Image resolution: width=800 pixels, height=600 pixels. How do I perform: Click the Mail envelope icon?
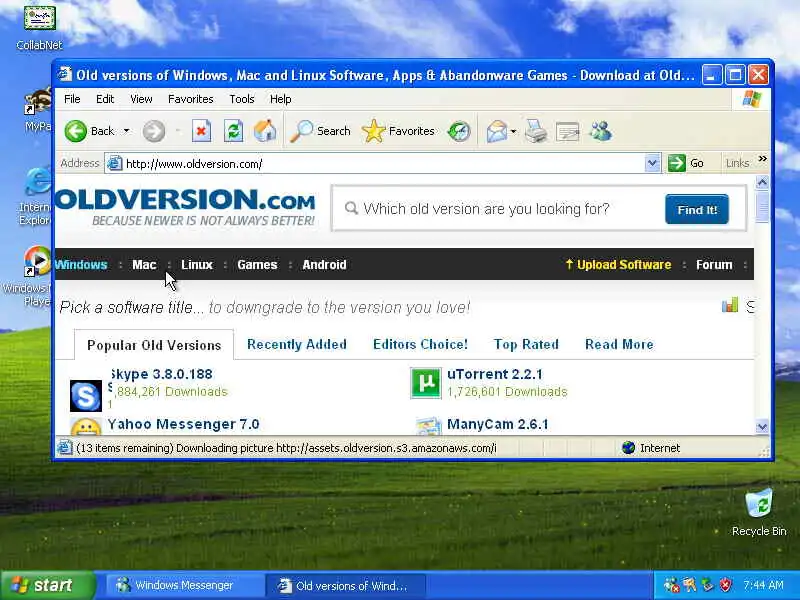click(496, 132)
